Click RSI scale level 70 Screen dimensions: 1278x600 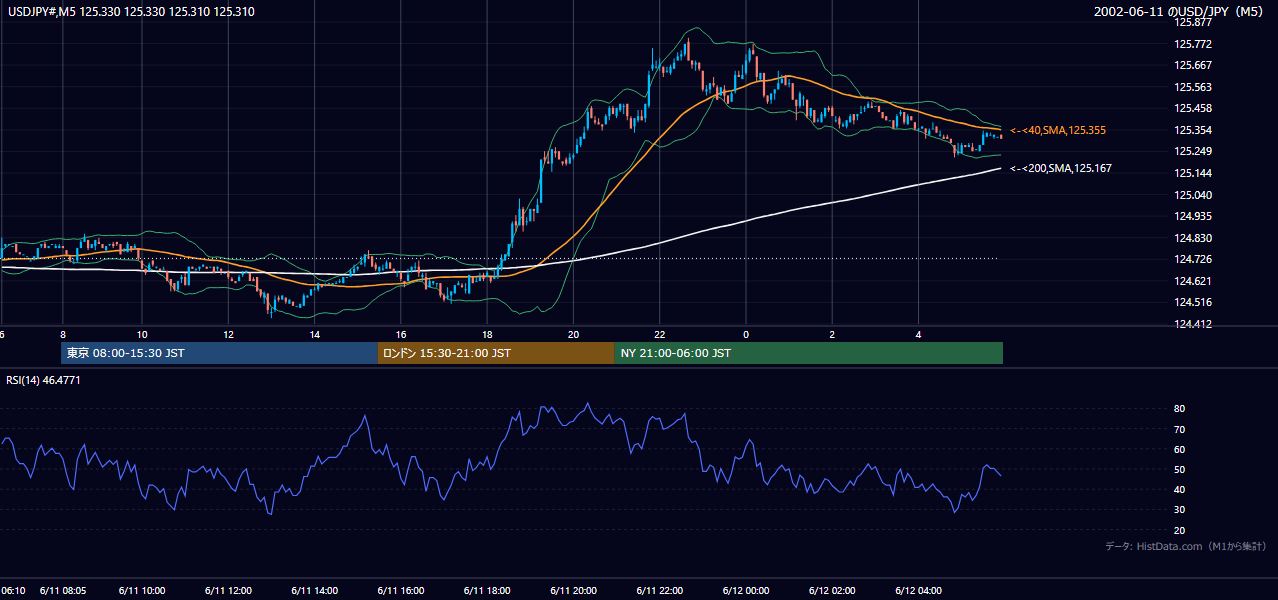click(1179, 429)
